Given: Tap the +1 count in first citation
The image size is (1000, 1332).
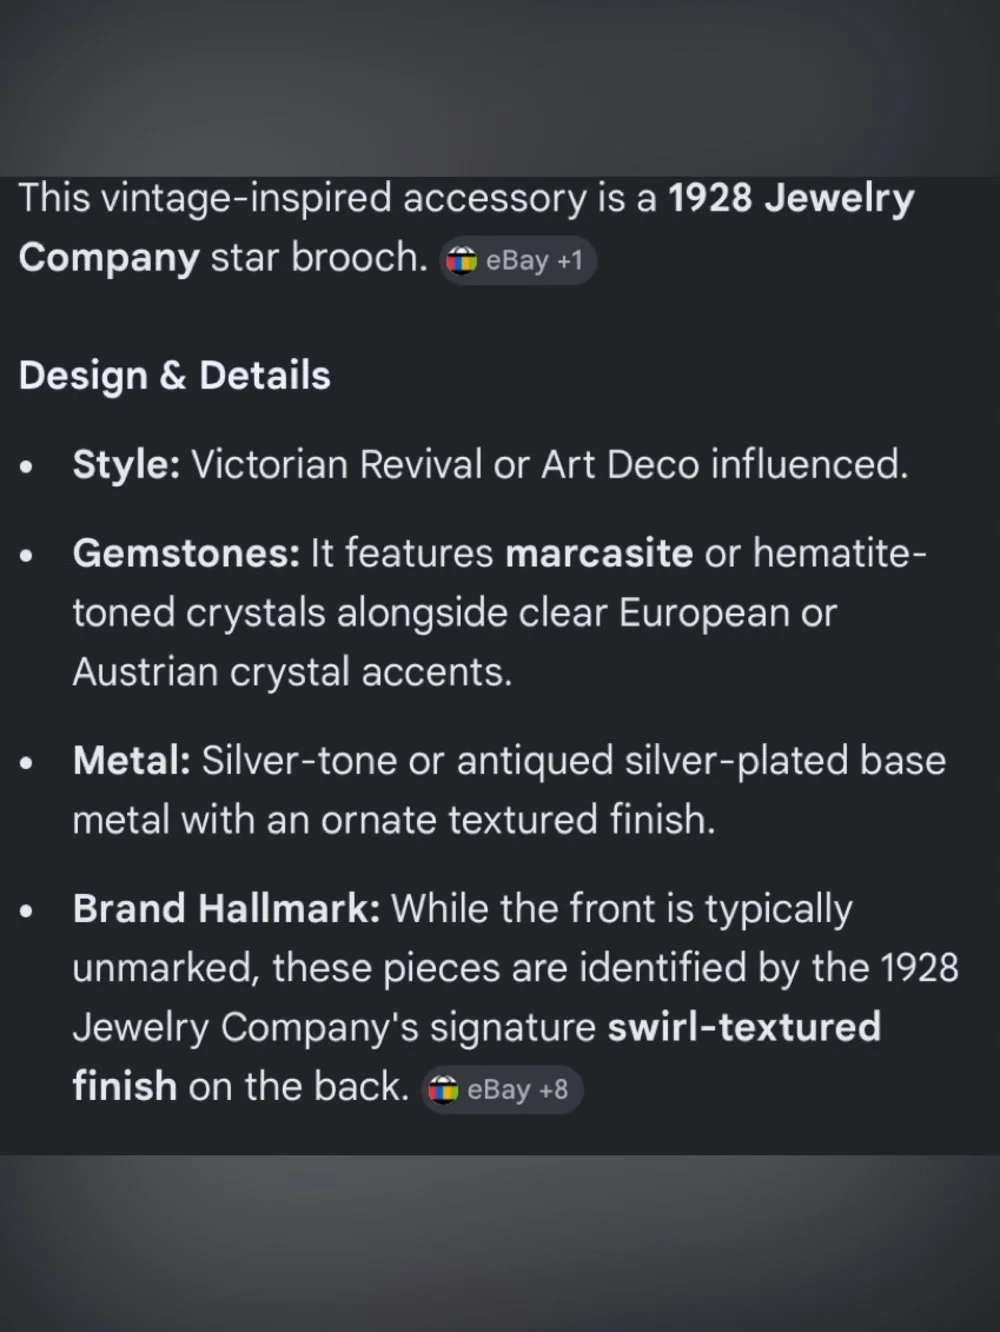Looking at the screenshot, I should click(x=570, y=261).
